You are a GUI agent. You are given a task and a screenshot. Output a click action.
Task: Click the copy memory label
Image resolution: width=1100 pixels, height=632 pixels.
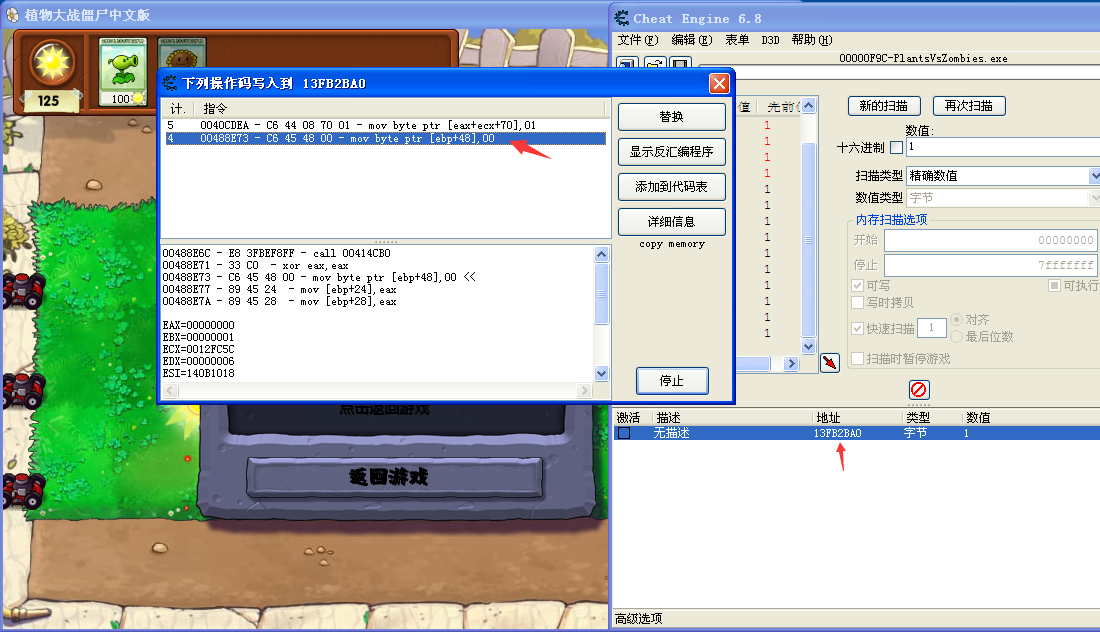(671, 244)
